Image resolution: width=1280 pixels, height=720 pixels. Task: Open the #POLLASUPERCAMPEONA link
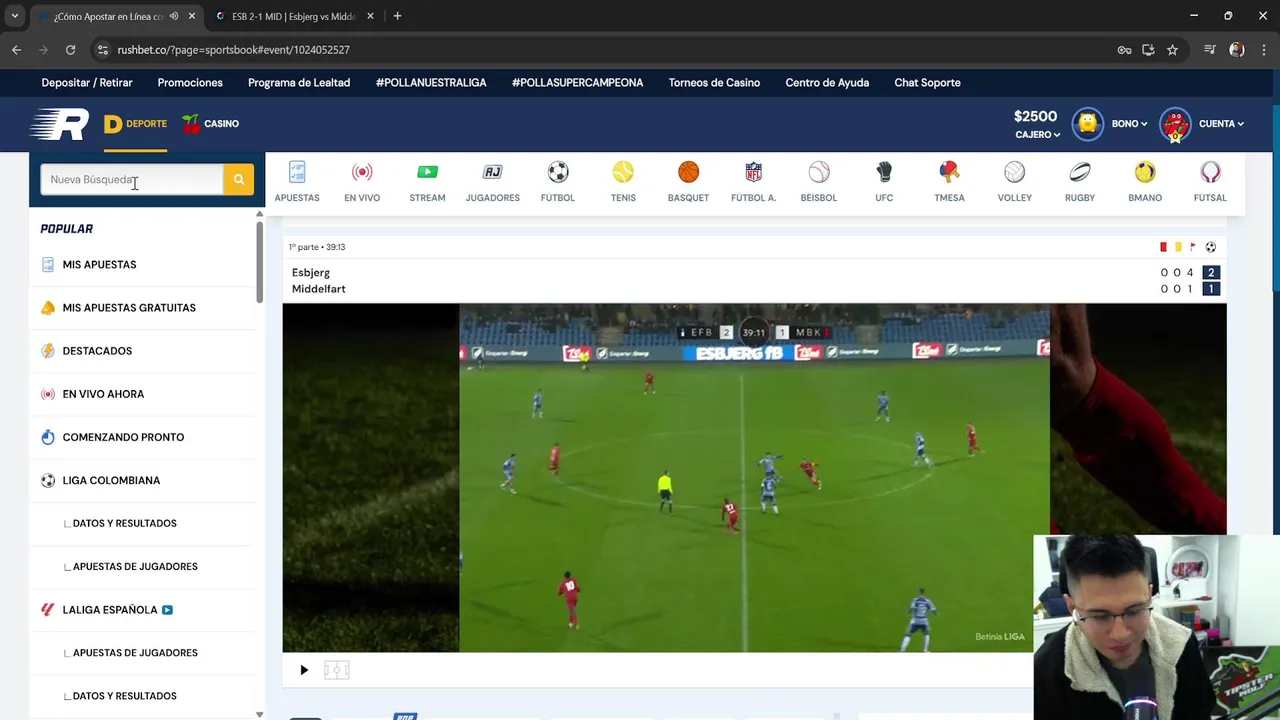click(577, 83)
